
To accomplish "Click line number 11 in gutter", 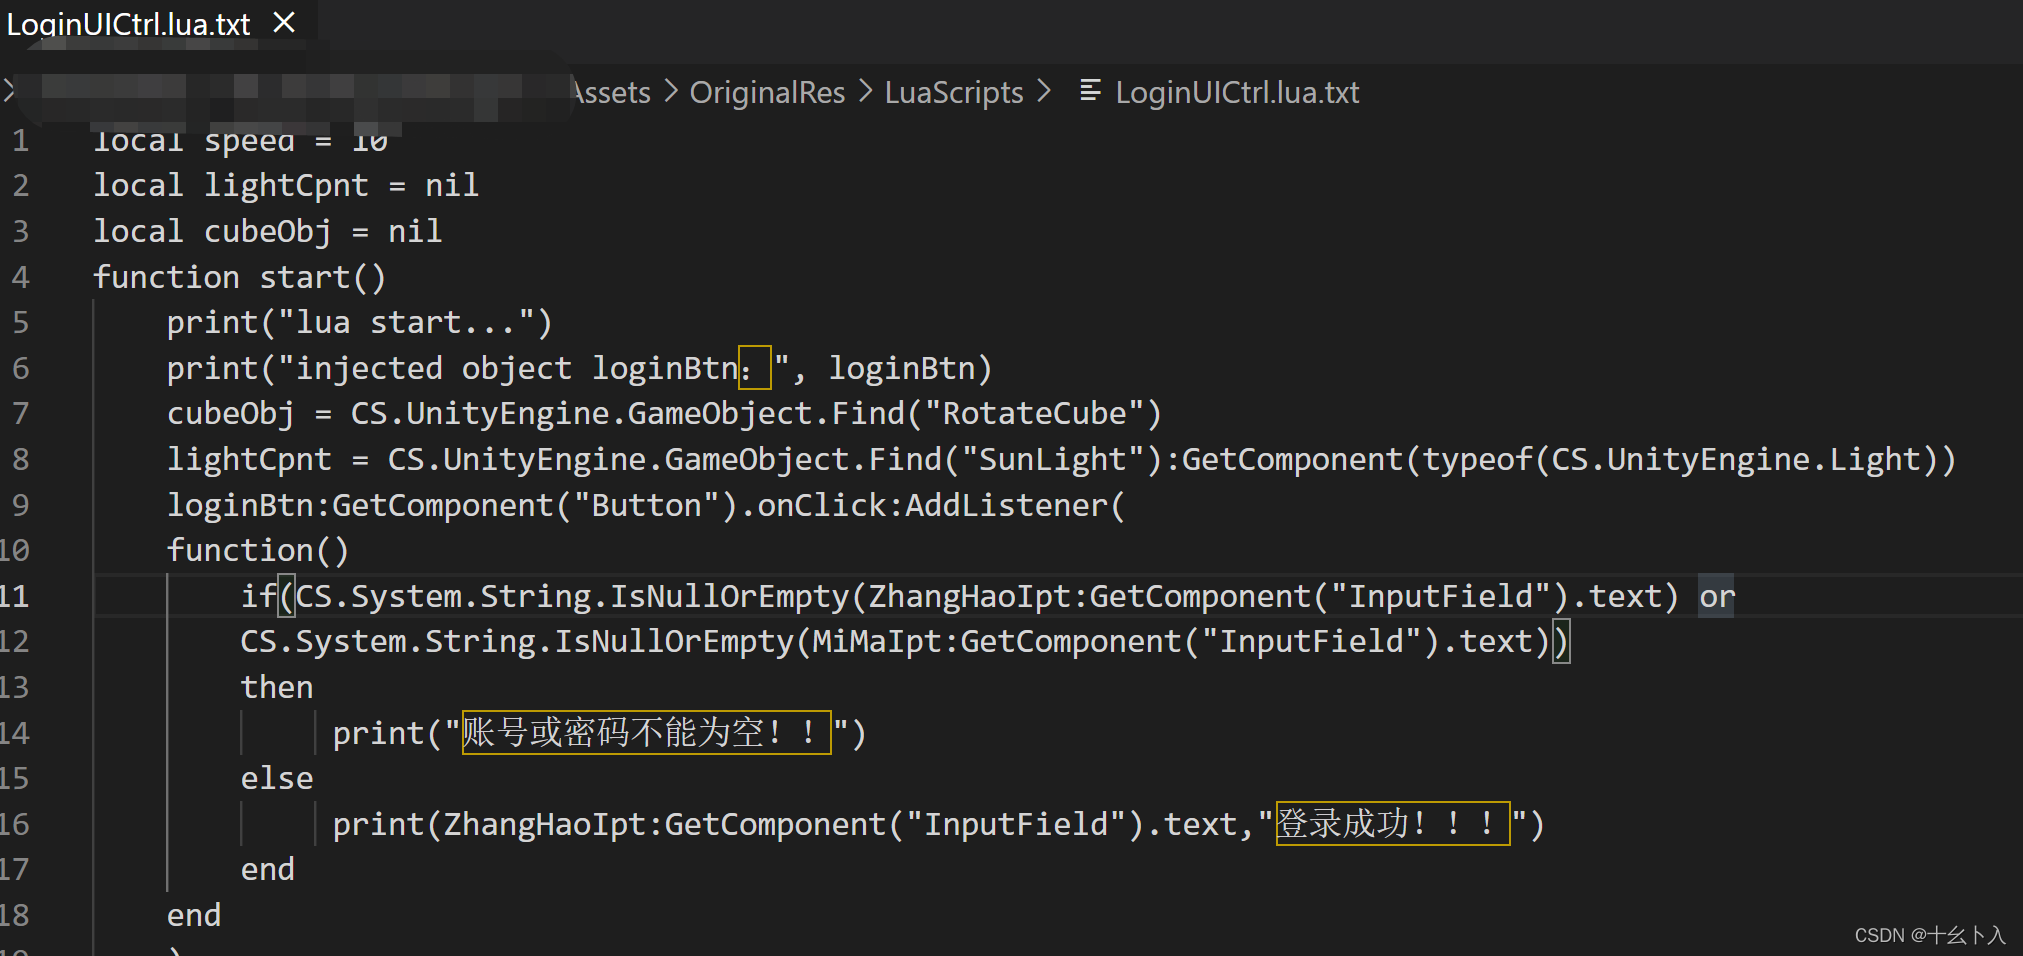I will pyautogui.click(x=15, y=596).
